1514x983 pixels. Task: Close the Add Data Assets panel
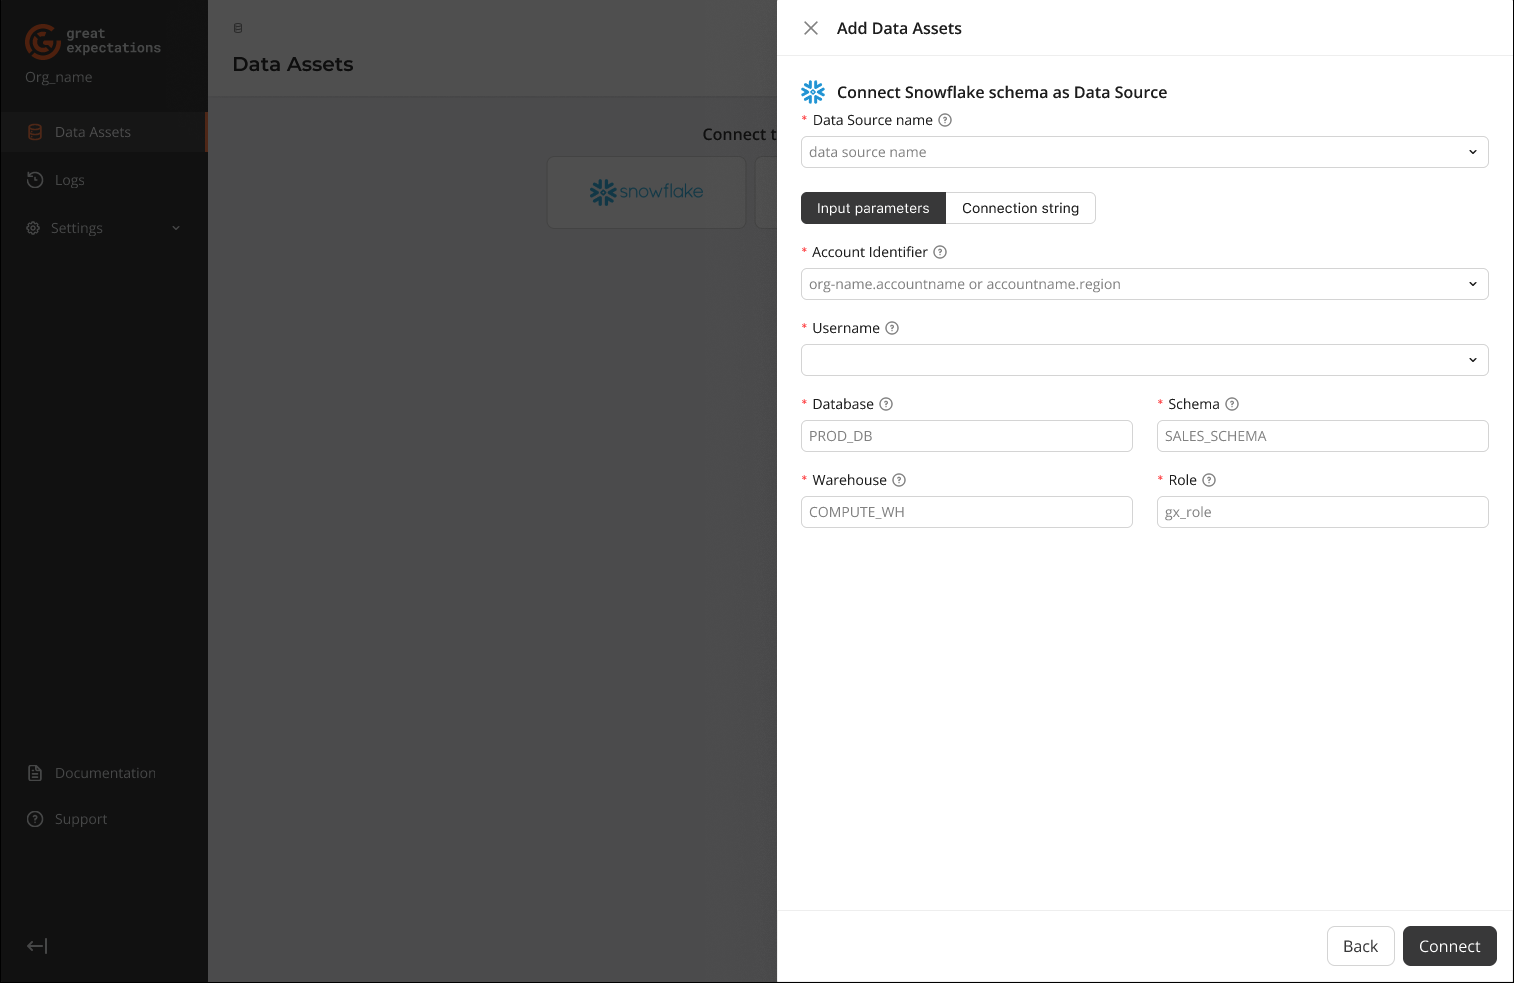point(811,28)
